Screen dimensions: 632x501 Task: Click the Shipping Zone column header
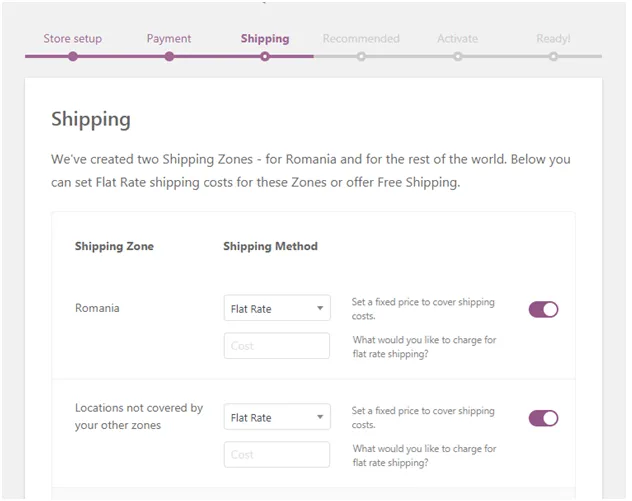[114, 246]
